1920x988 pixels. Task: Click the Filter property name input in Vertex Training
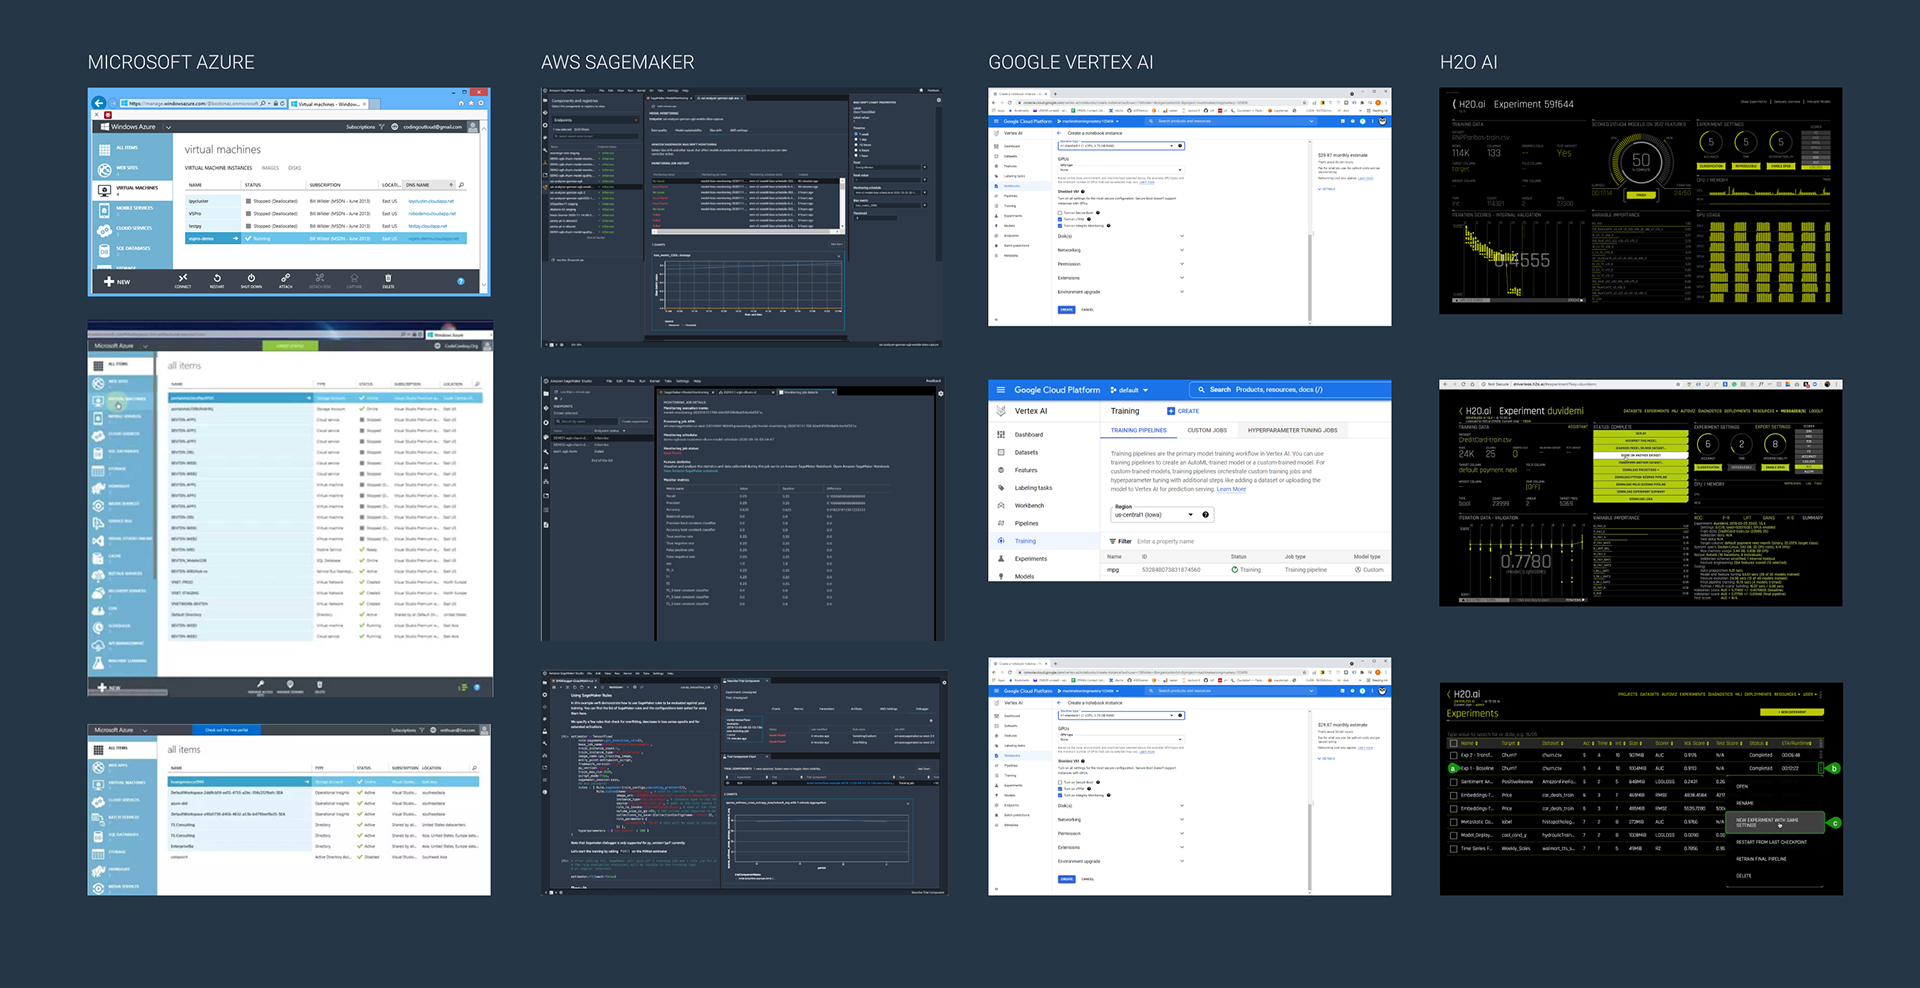pos(1165,541)
